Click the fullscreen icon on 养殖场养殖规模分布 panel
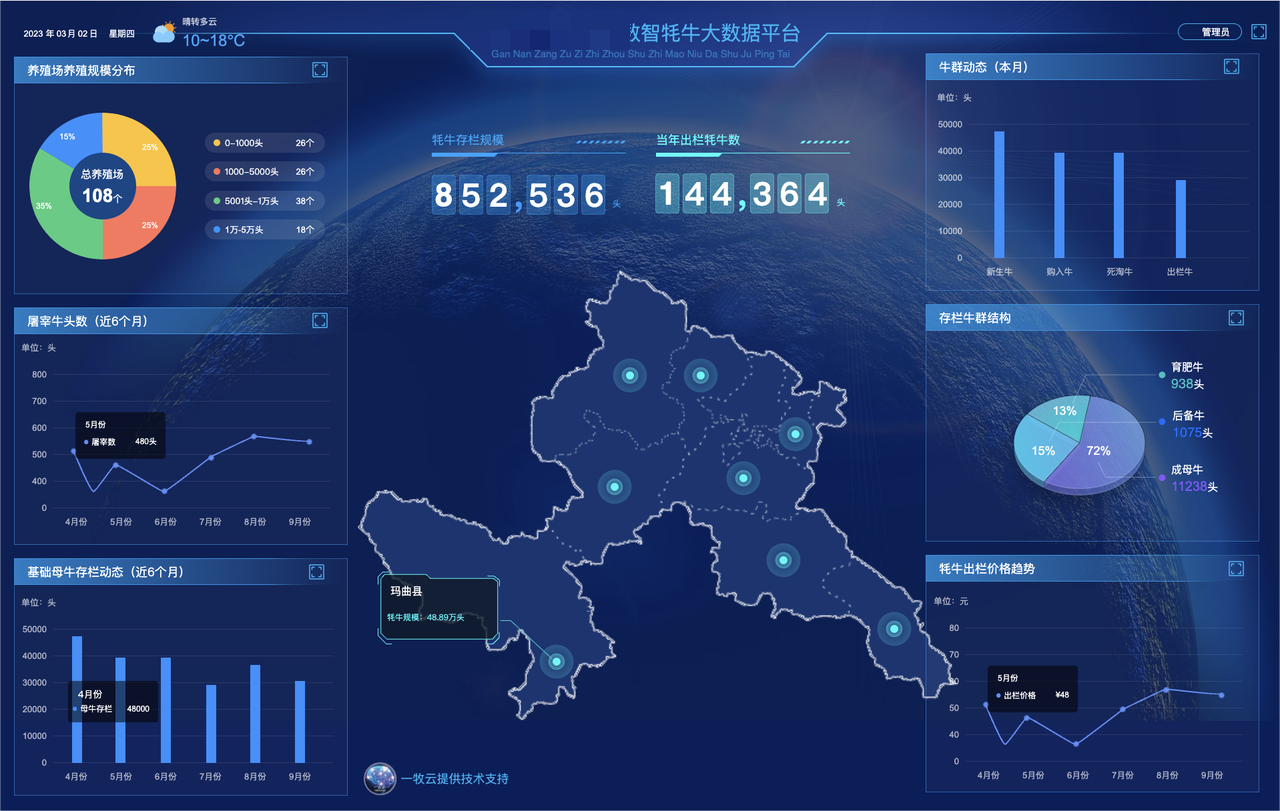Viewport: 1280px width, 811px height. click(320, 69)
